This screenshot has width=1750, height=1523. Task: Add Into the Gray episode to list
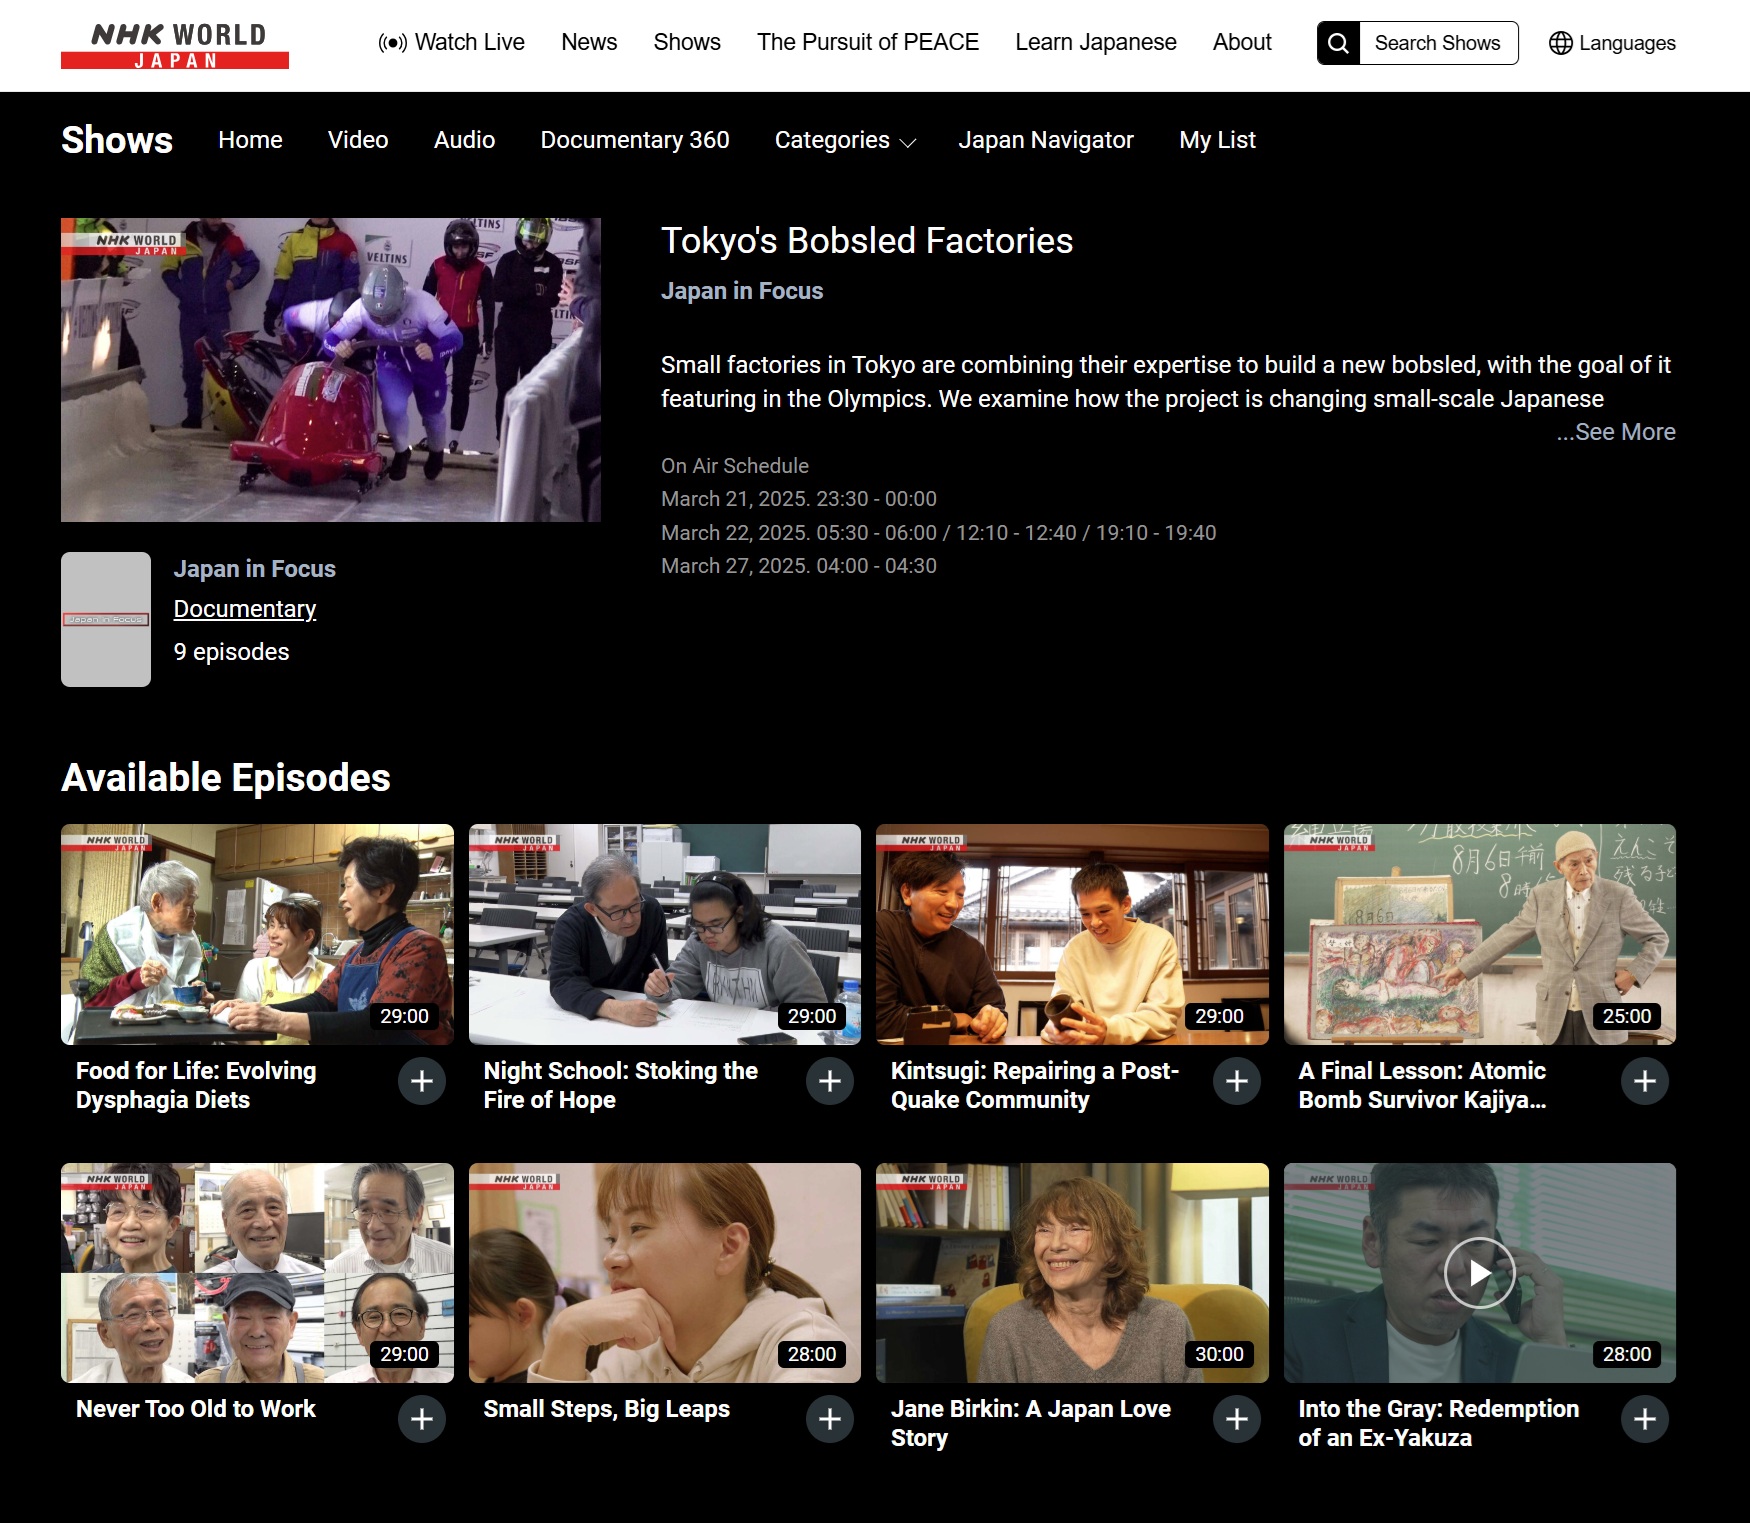pos(1645,1419)
